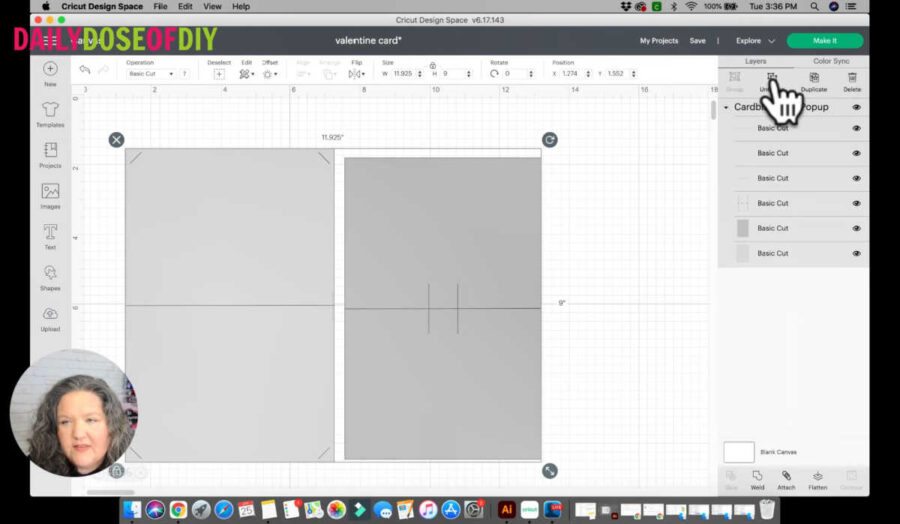Open the Edit dropdown in toolbar
900x524 pixels.
246,74
